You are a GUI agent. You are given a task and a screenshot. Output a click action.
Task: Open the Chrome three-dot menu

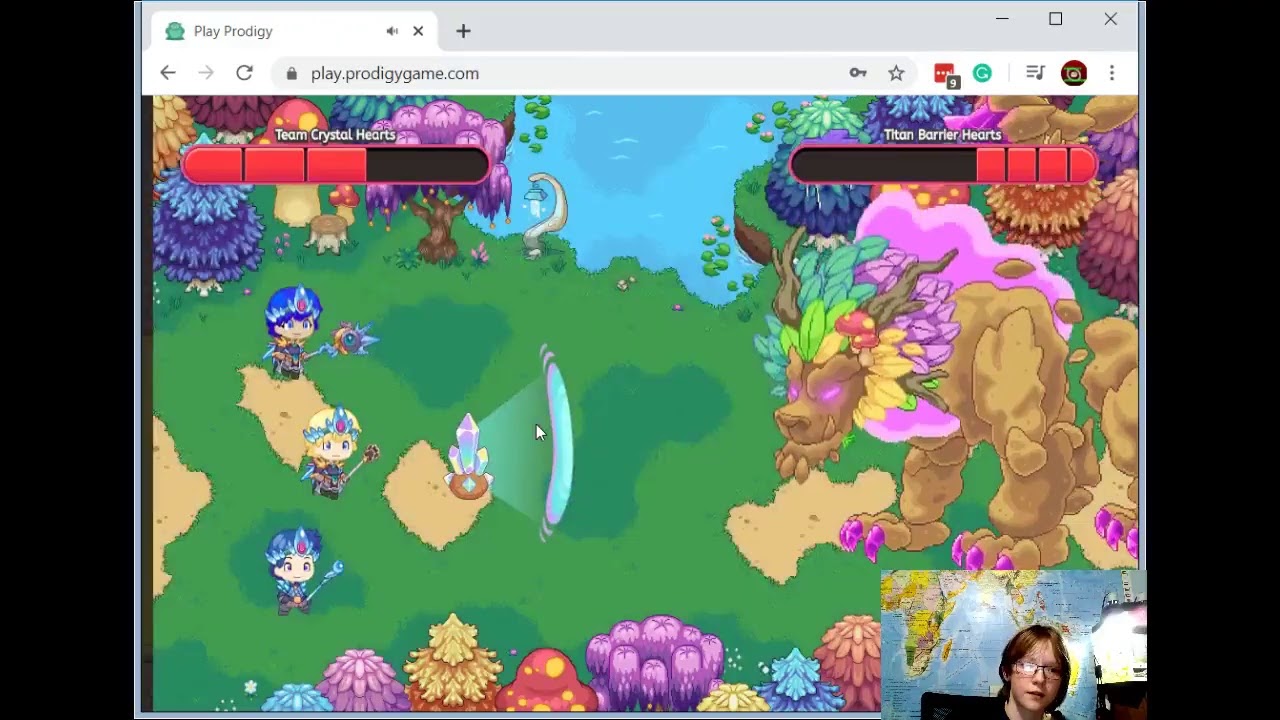[x=1112, y=73]
